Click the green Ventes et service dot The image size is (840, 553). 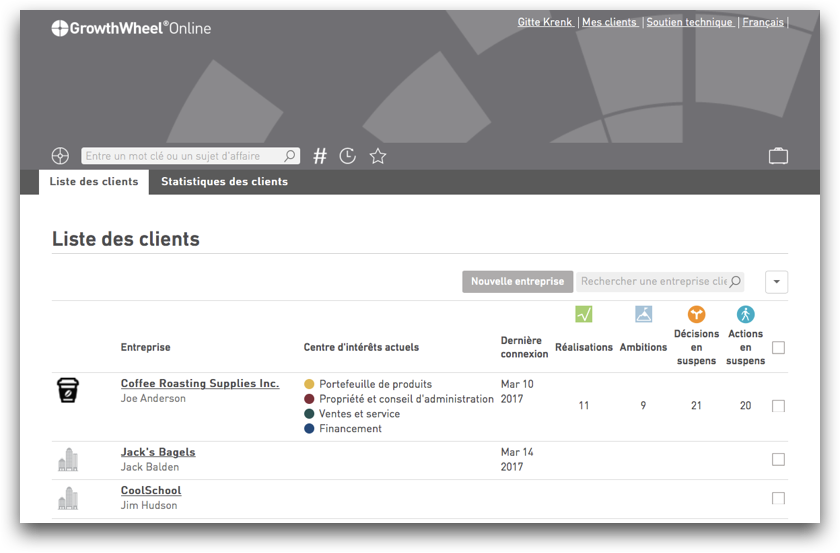pos(309,414)
